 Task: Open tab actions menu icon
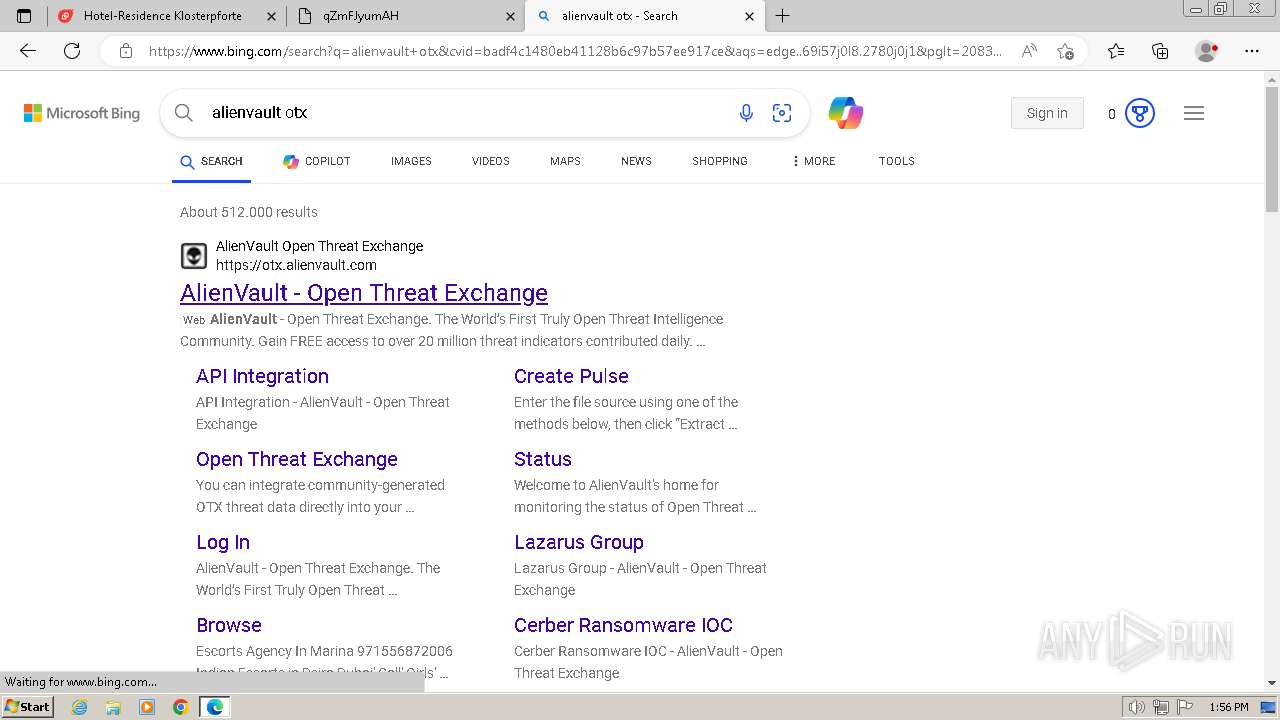[24, 16]
